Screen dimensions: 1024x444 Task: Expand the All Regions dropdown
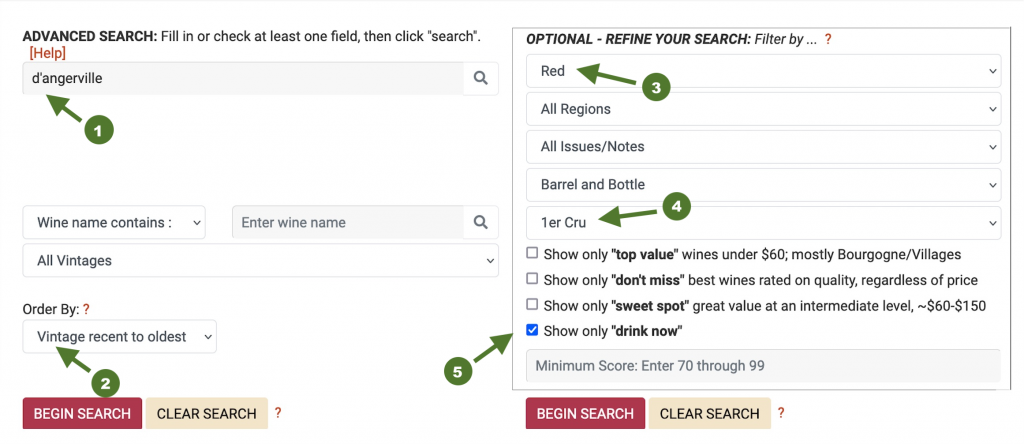click(763, 109)
